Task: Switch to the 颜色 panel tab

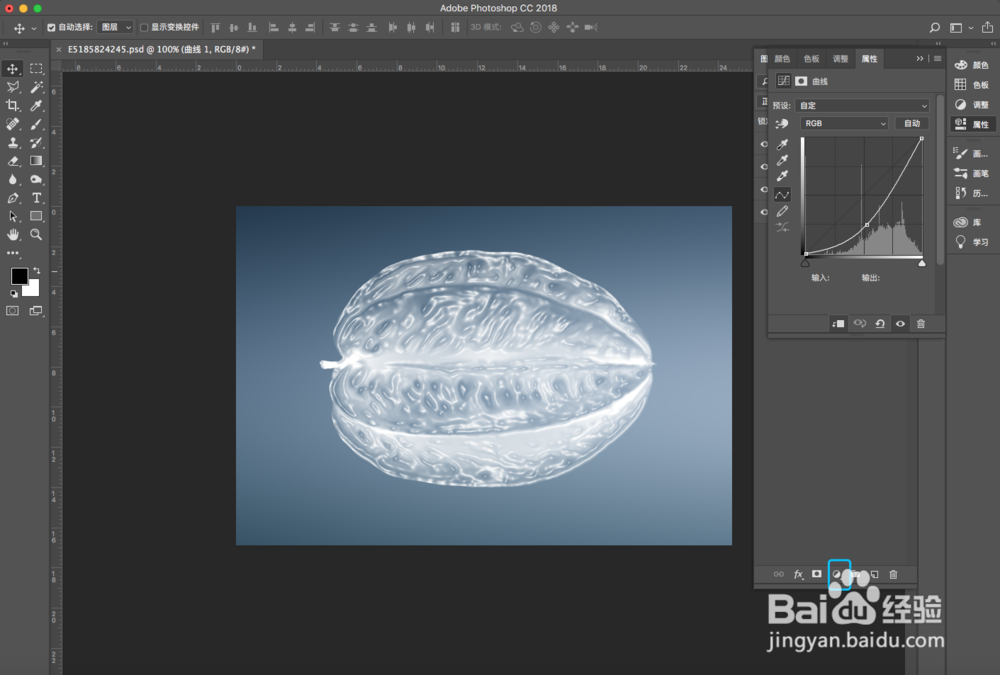Action: click(x=782, y=59)
